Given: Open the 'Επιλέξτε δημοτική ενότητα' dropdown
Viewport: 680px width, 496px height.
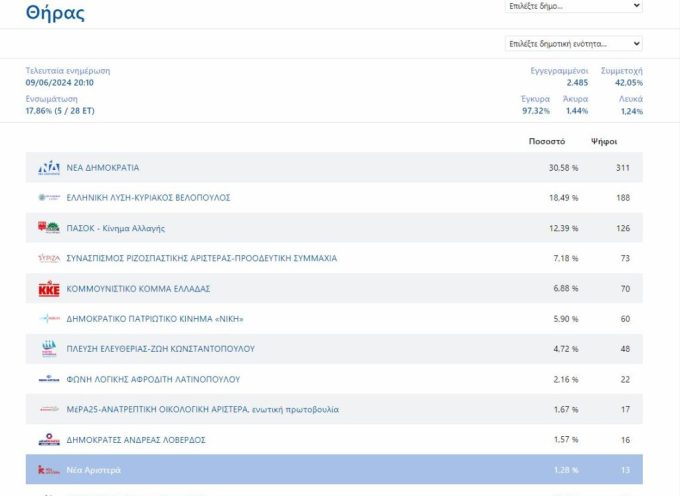Looking at the screenshot, I should (573, 43).
